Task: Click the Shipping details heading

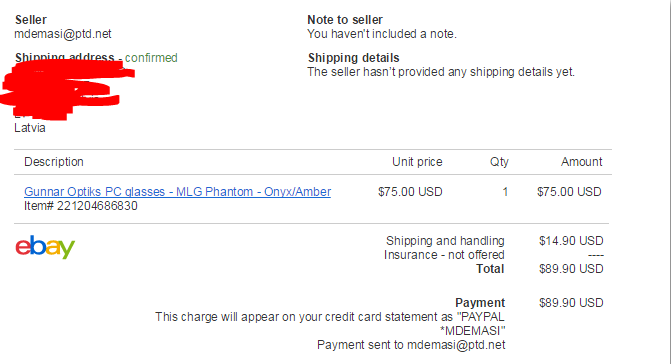Action: 353,58
